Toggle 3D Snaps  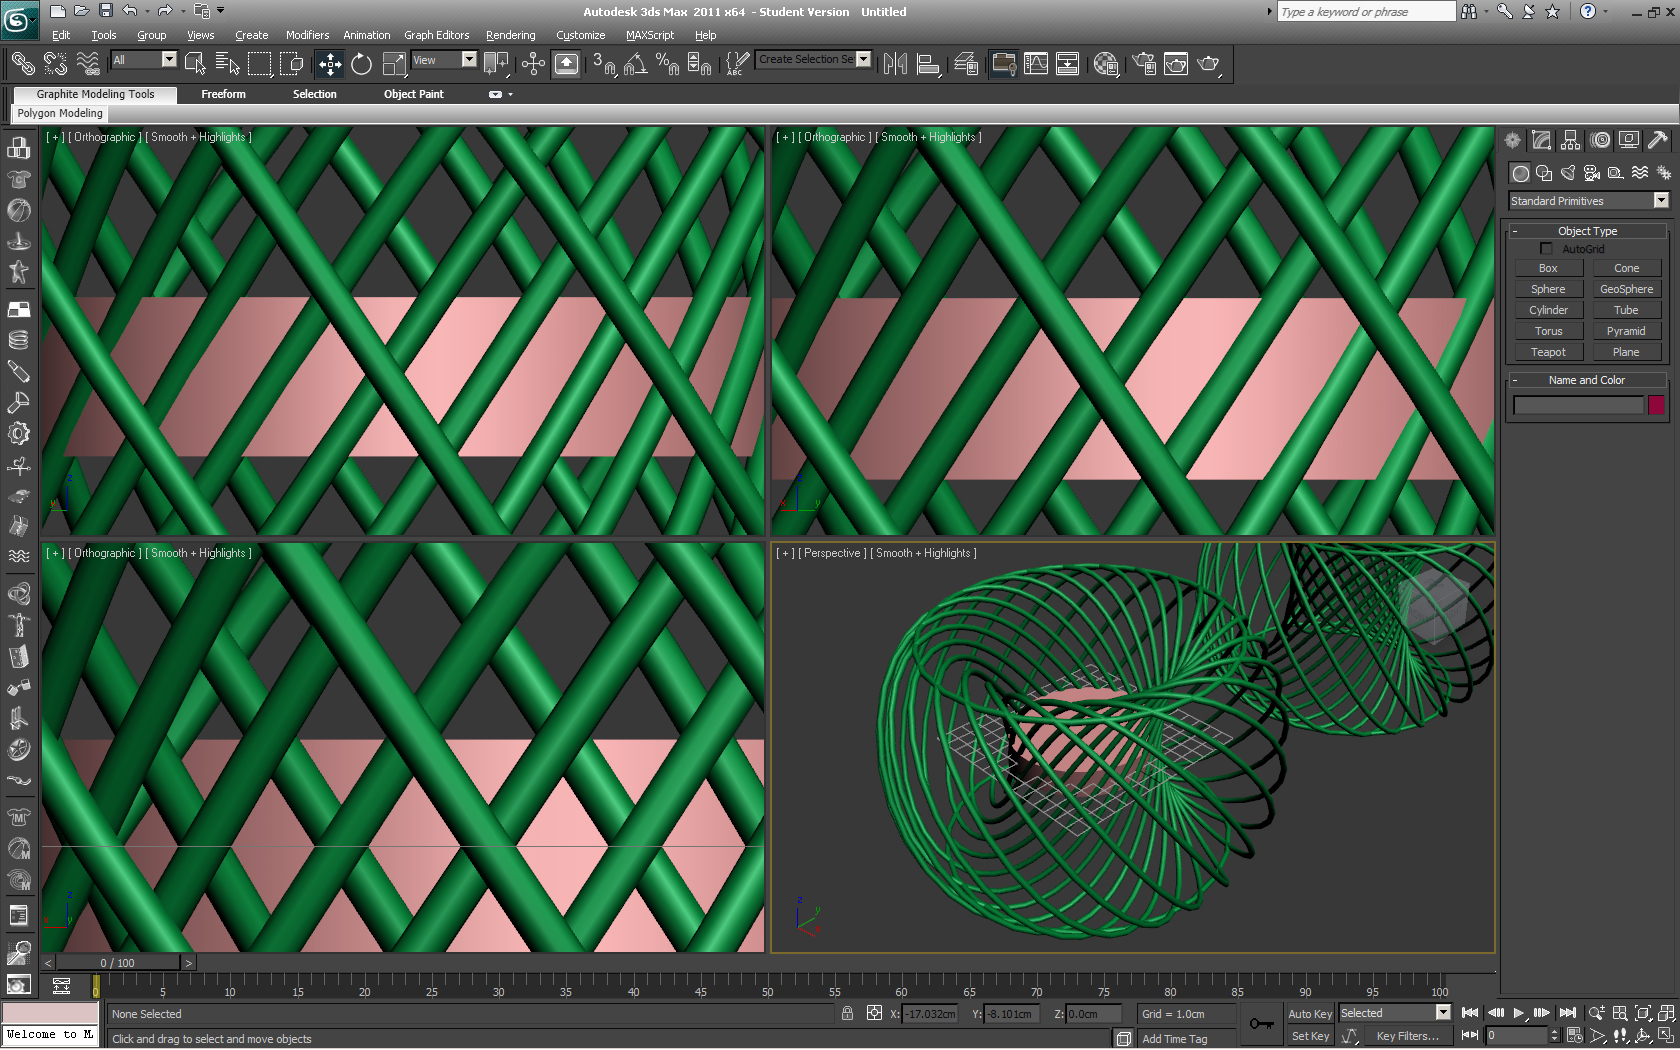pos(604,64)
